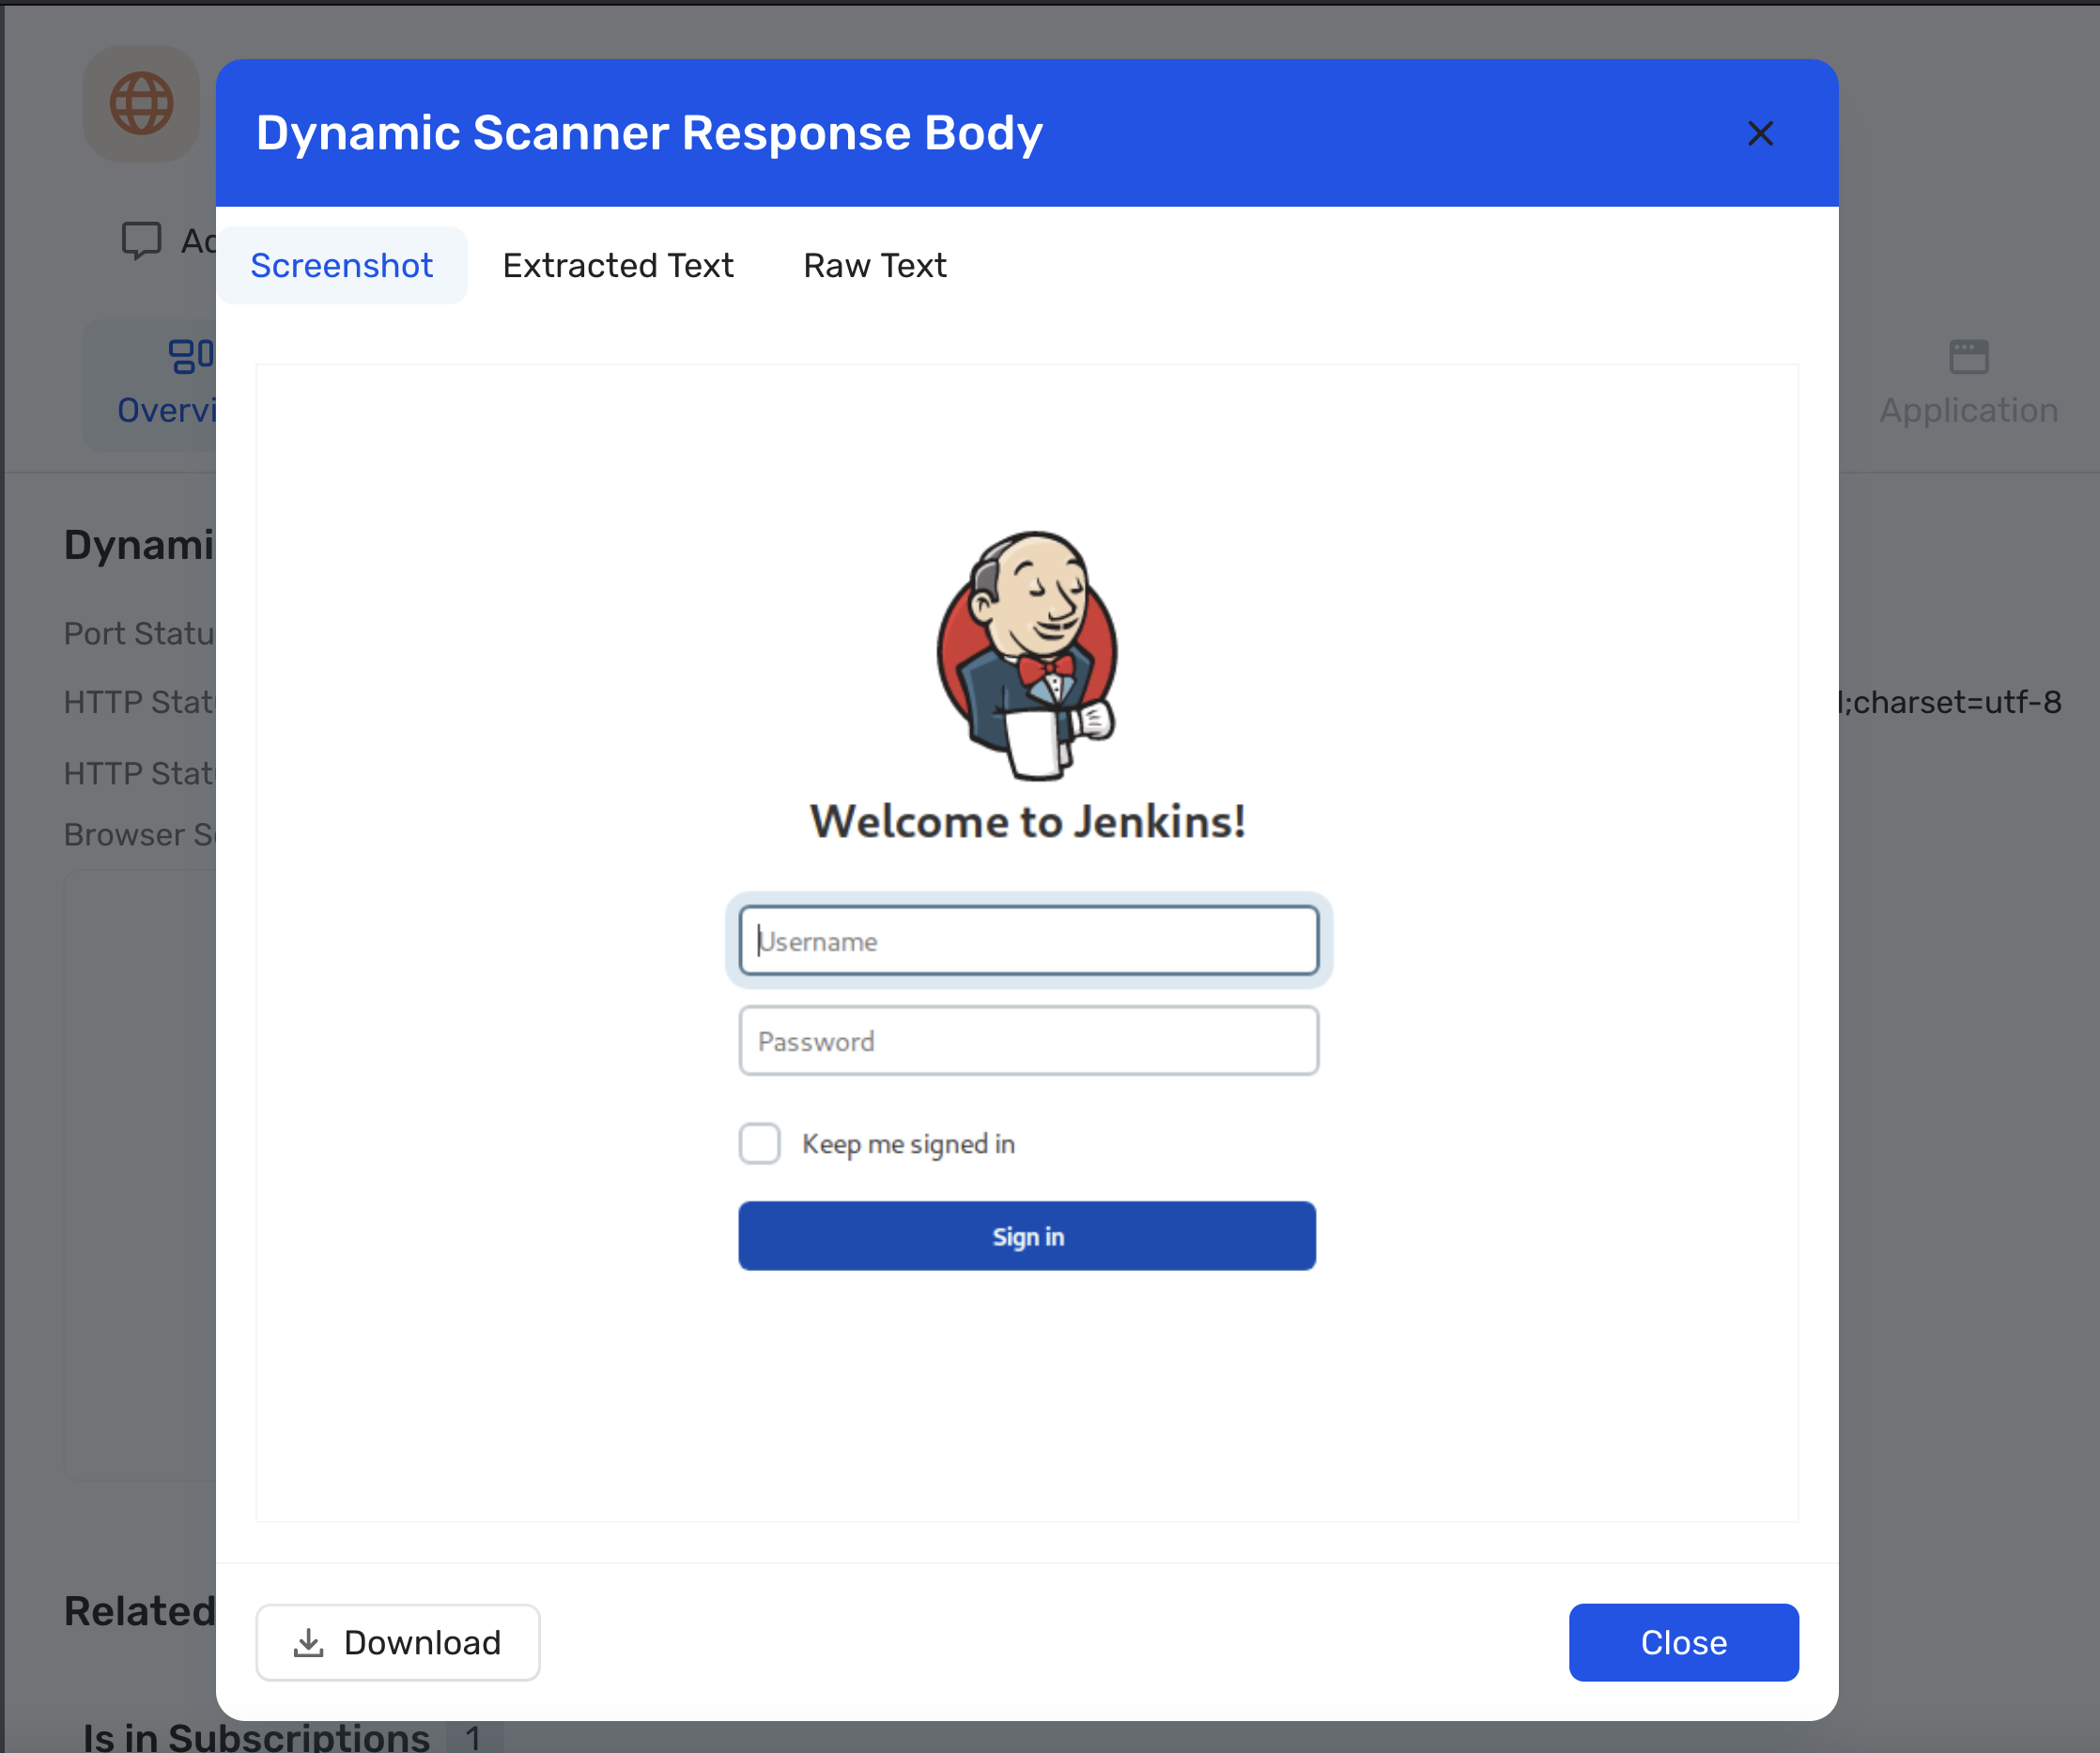
Task: Click the Is in Subscriptions heading in the background
Action: (257, 1738)
